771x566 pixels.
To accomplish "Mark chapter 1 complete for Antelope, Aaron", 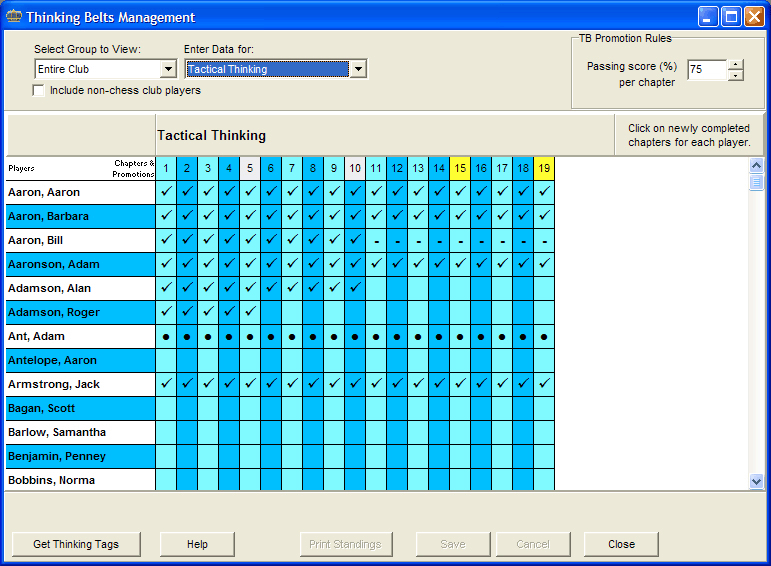I will point(166,360).
